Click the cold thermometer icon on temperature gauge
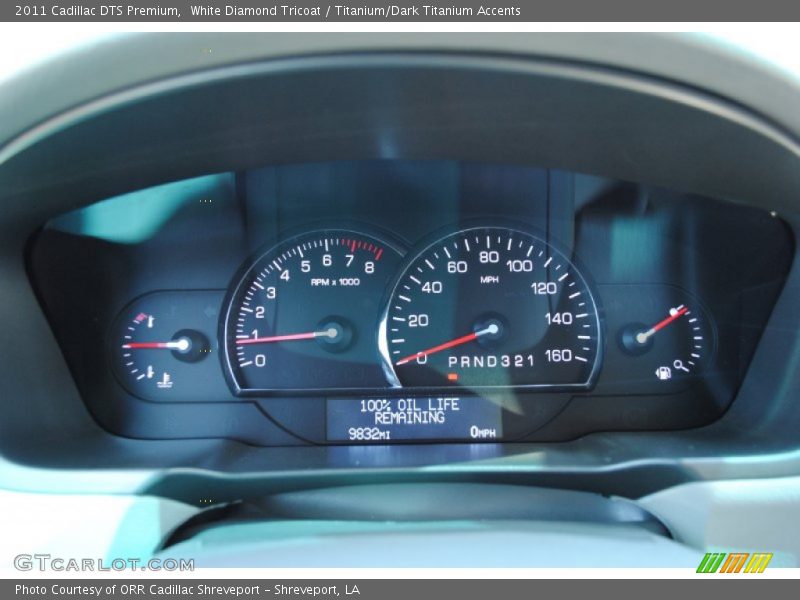Screen dimensions: 800x600 [x=150, y=372]
